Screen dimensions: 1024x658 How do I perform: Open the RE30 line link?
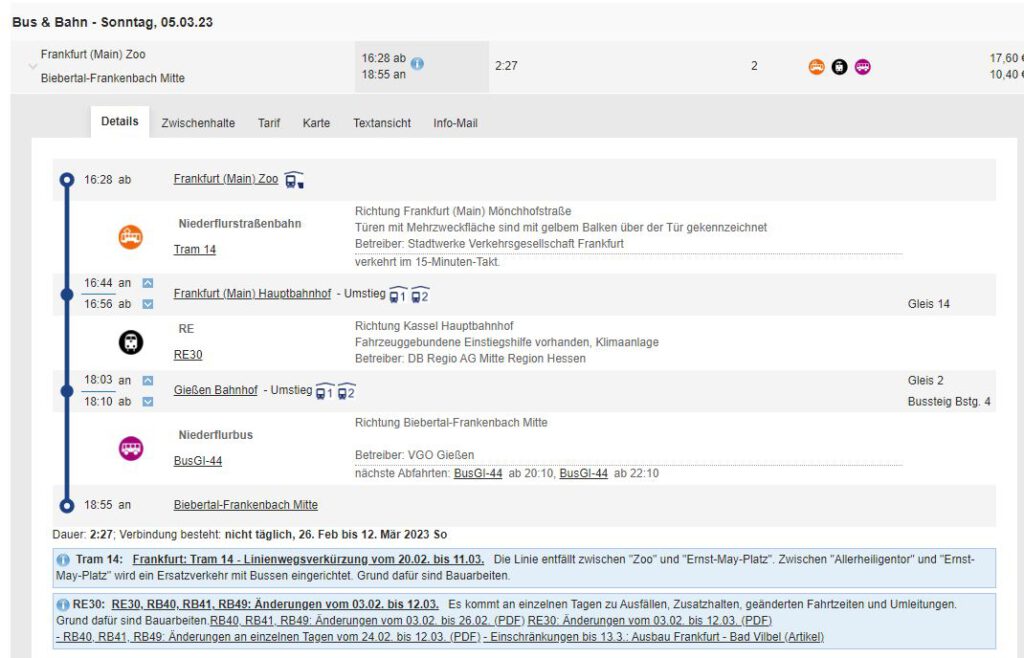188,354
